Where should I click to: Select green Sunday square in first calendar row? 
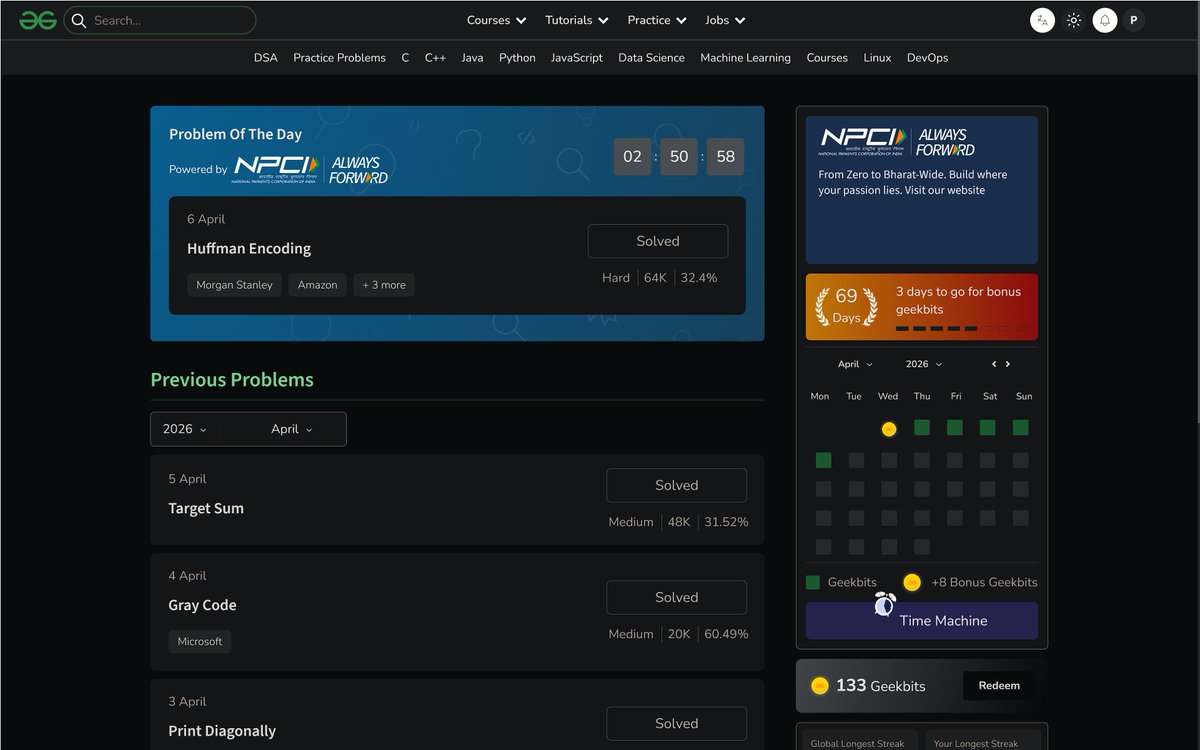coord(1020,427)
